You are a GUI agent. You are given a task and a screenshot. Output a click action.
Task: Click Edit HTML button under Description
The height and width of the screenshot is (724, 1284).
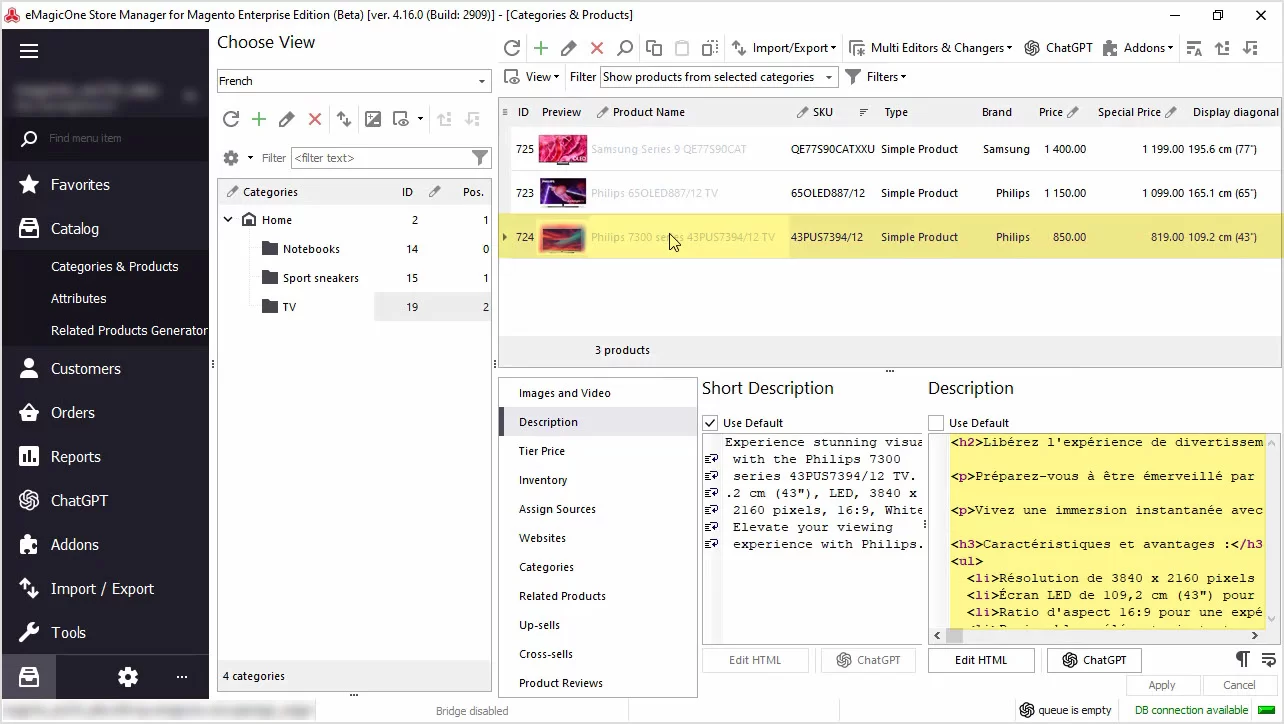coord(981,660)
